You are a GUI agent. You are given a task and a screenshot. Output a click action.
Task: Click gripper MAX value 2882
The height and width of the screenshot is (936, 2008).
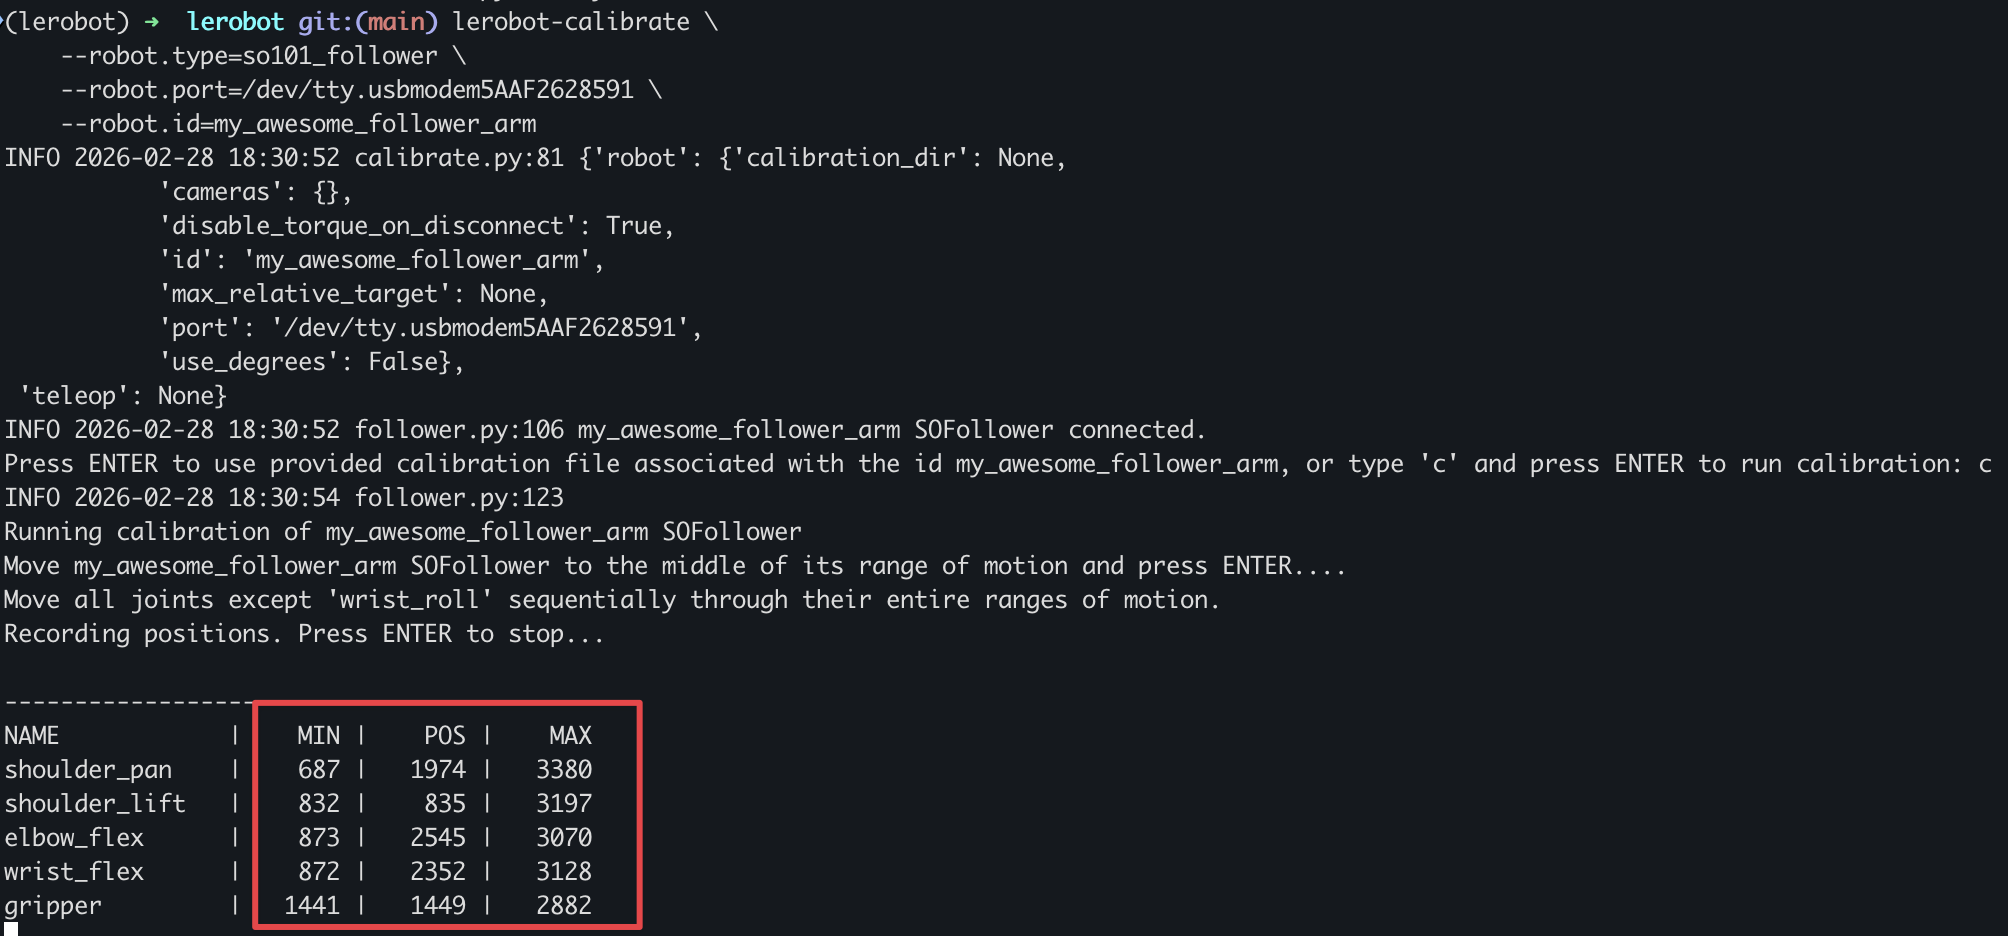(x=564, y=906)
